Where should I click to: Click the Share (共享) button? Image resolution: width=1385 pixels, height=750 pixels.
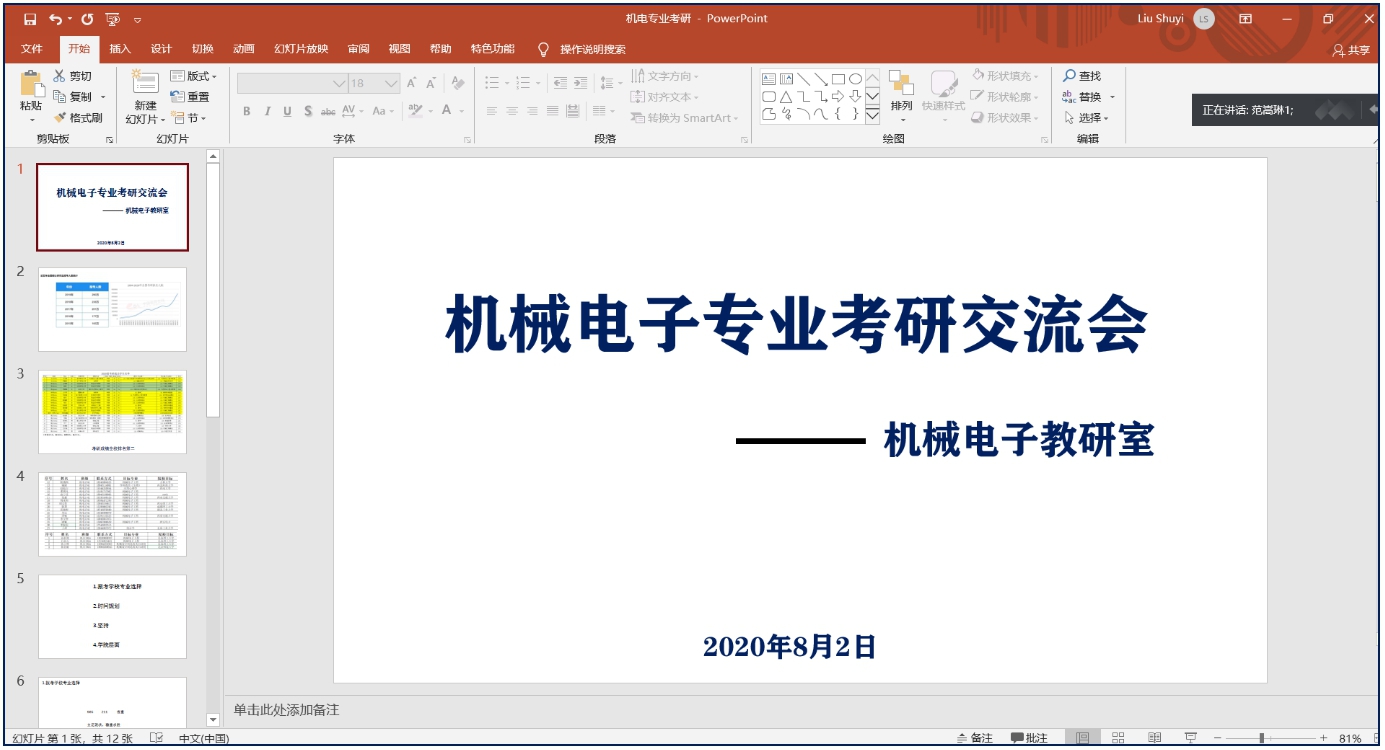1351,50
